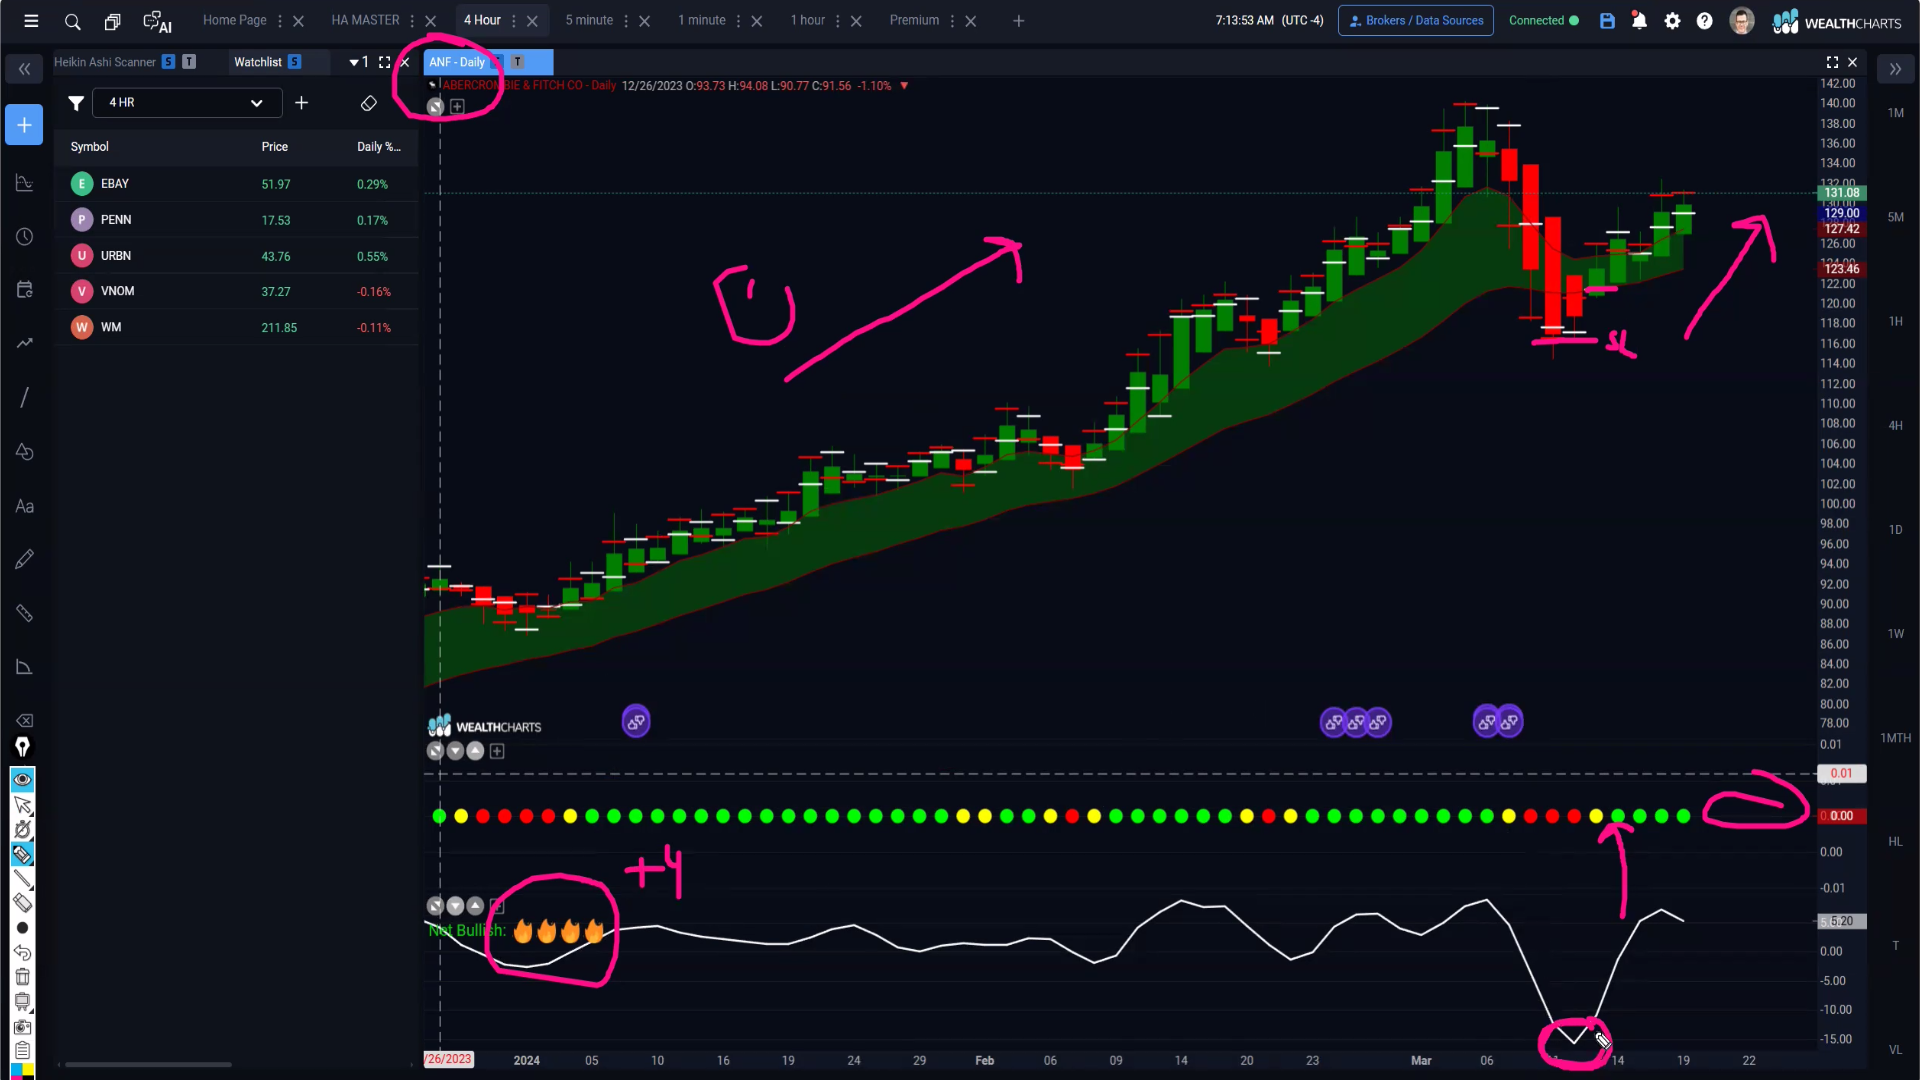Open the clipboard annotation icon
Image resolution: width=1920 pixels, height=1080 pixels.
tap(22, 1050)
